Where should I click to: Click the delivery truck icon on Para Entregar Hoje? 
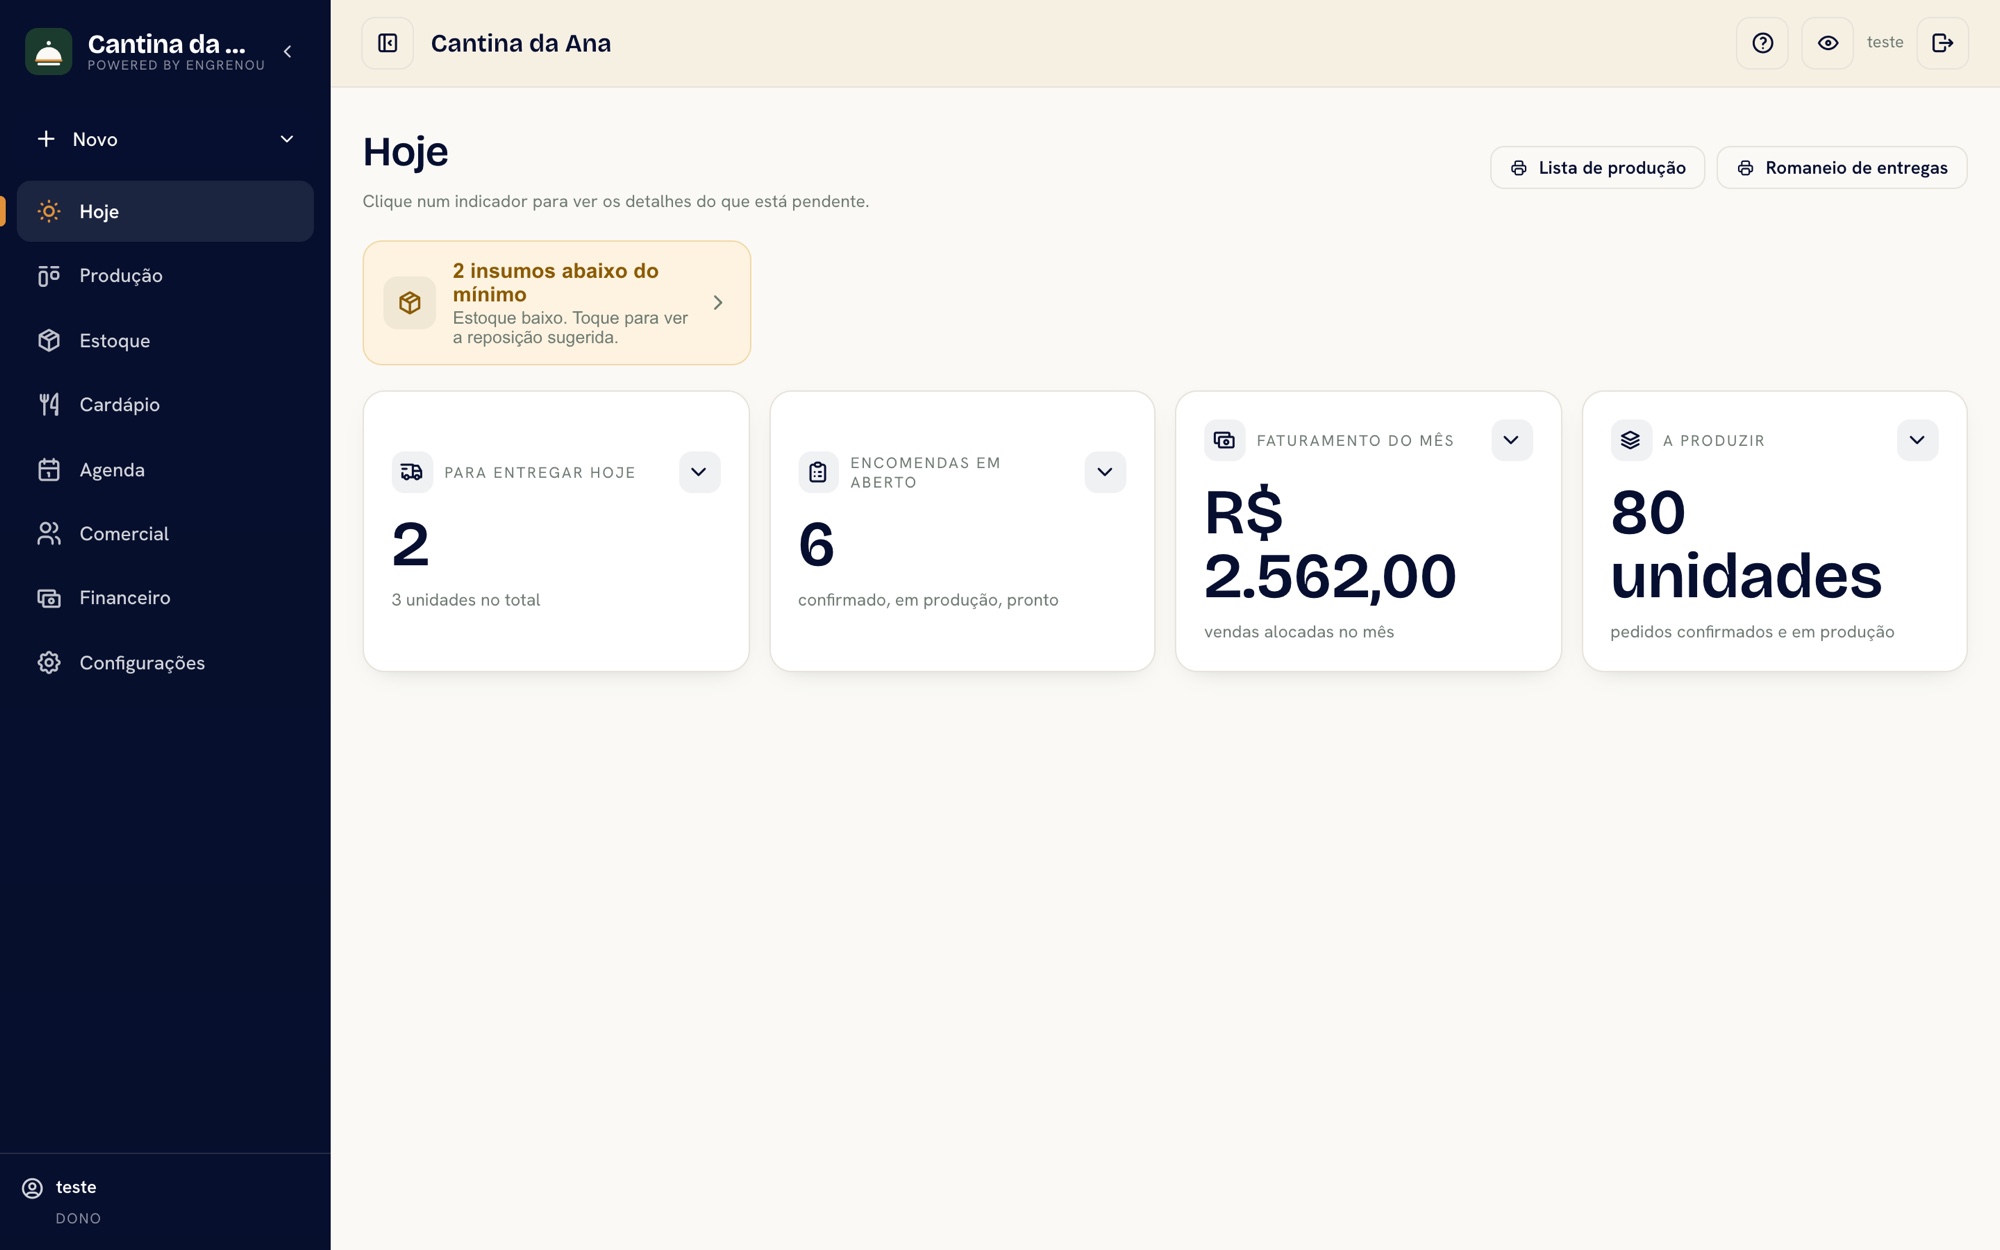pos(412,472)
